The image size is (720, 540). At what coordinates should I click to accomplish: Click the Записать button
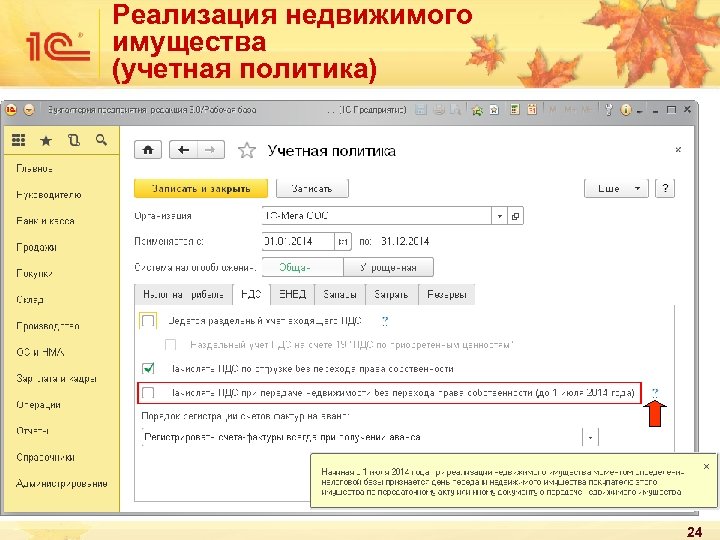point(312,188)
